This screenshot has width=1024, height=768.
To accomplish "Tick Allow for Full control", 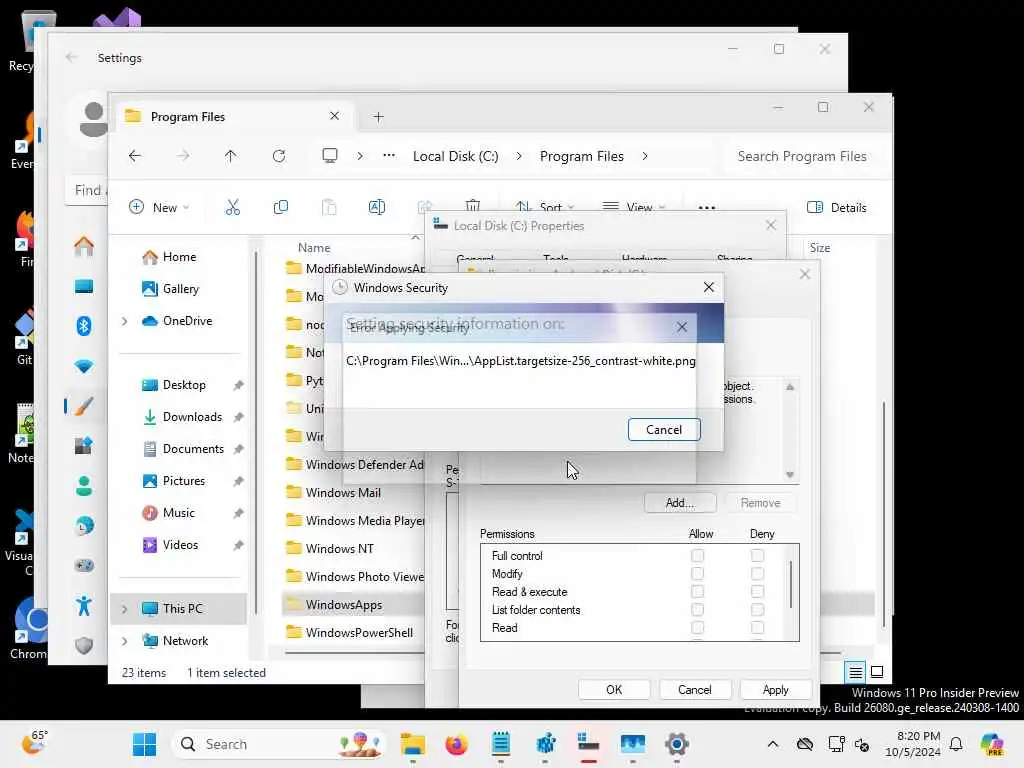I will (697, 556).
